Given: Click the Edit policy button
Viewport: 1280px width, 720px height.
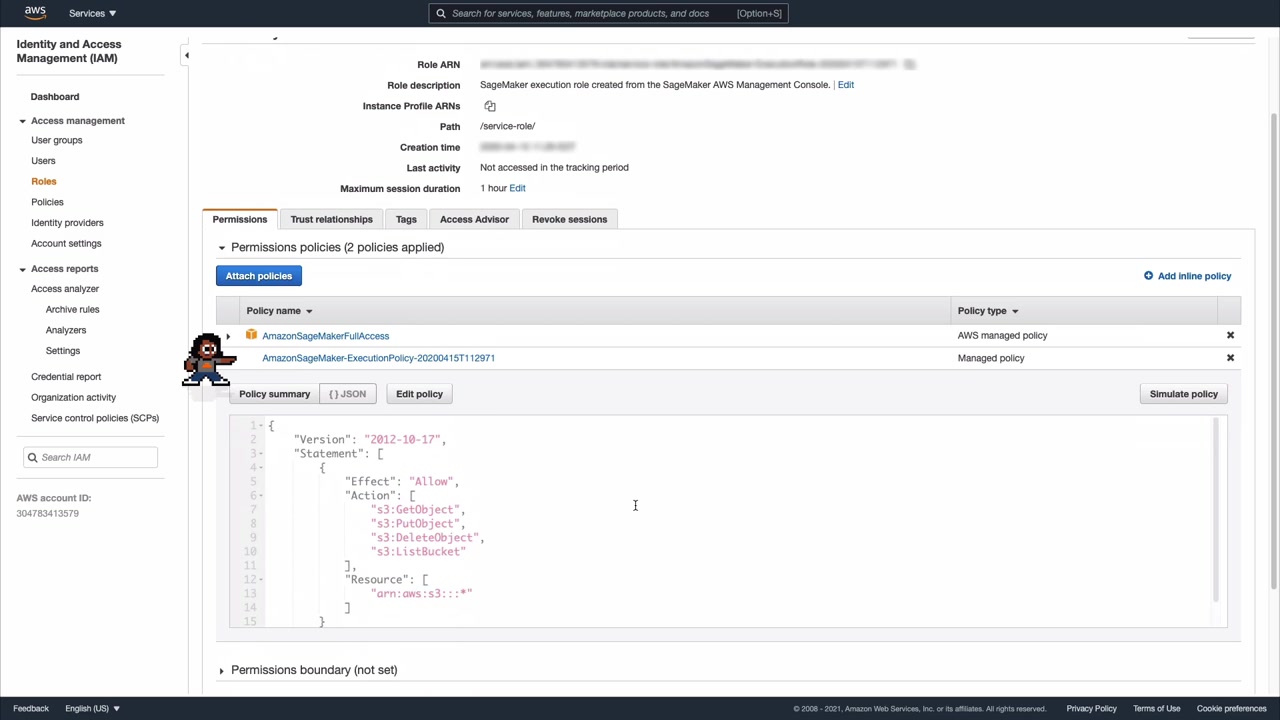Looking at the screenshot, I should 419,394.
